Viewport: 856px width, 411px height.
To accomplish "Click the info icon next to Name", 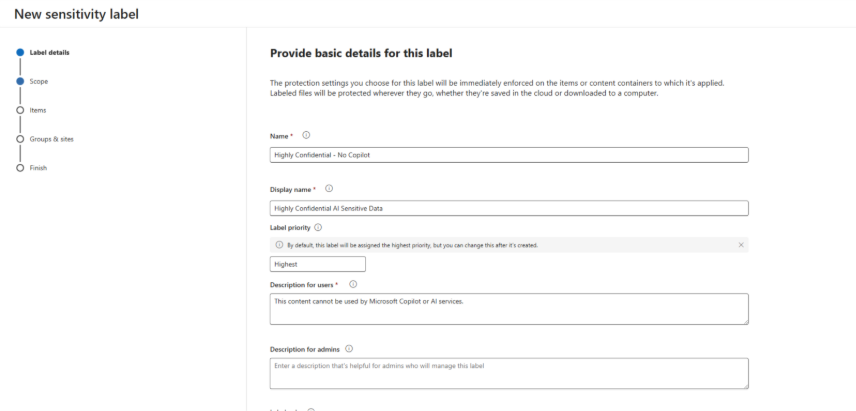I will [x=306, y=135].
